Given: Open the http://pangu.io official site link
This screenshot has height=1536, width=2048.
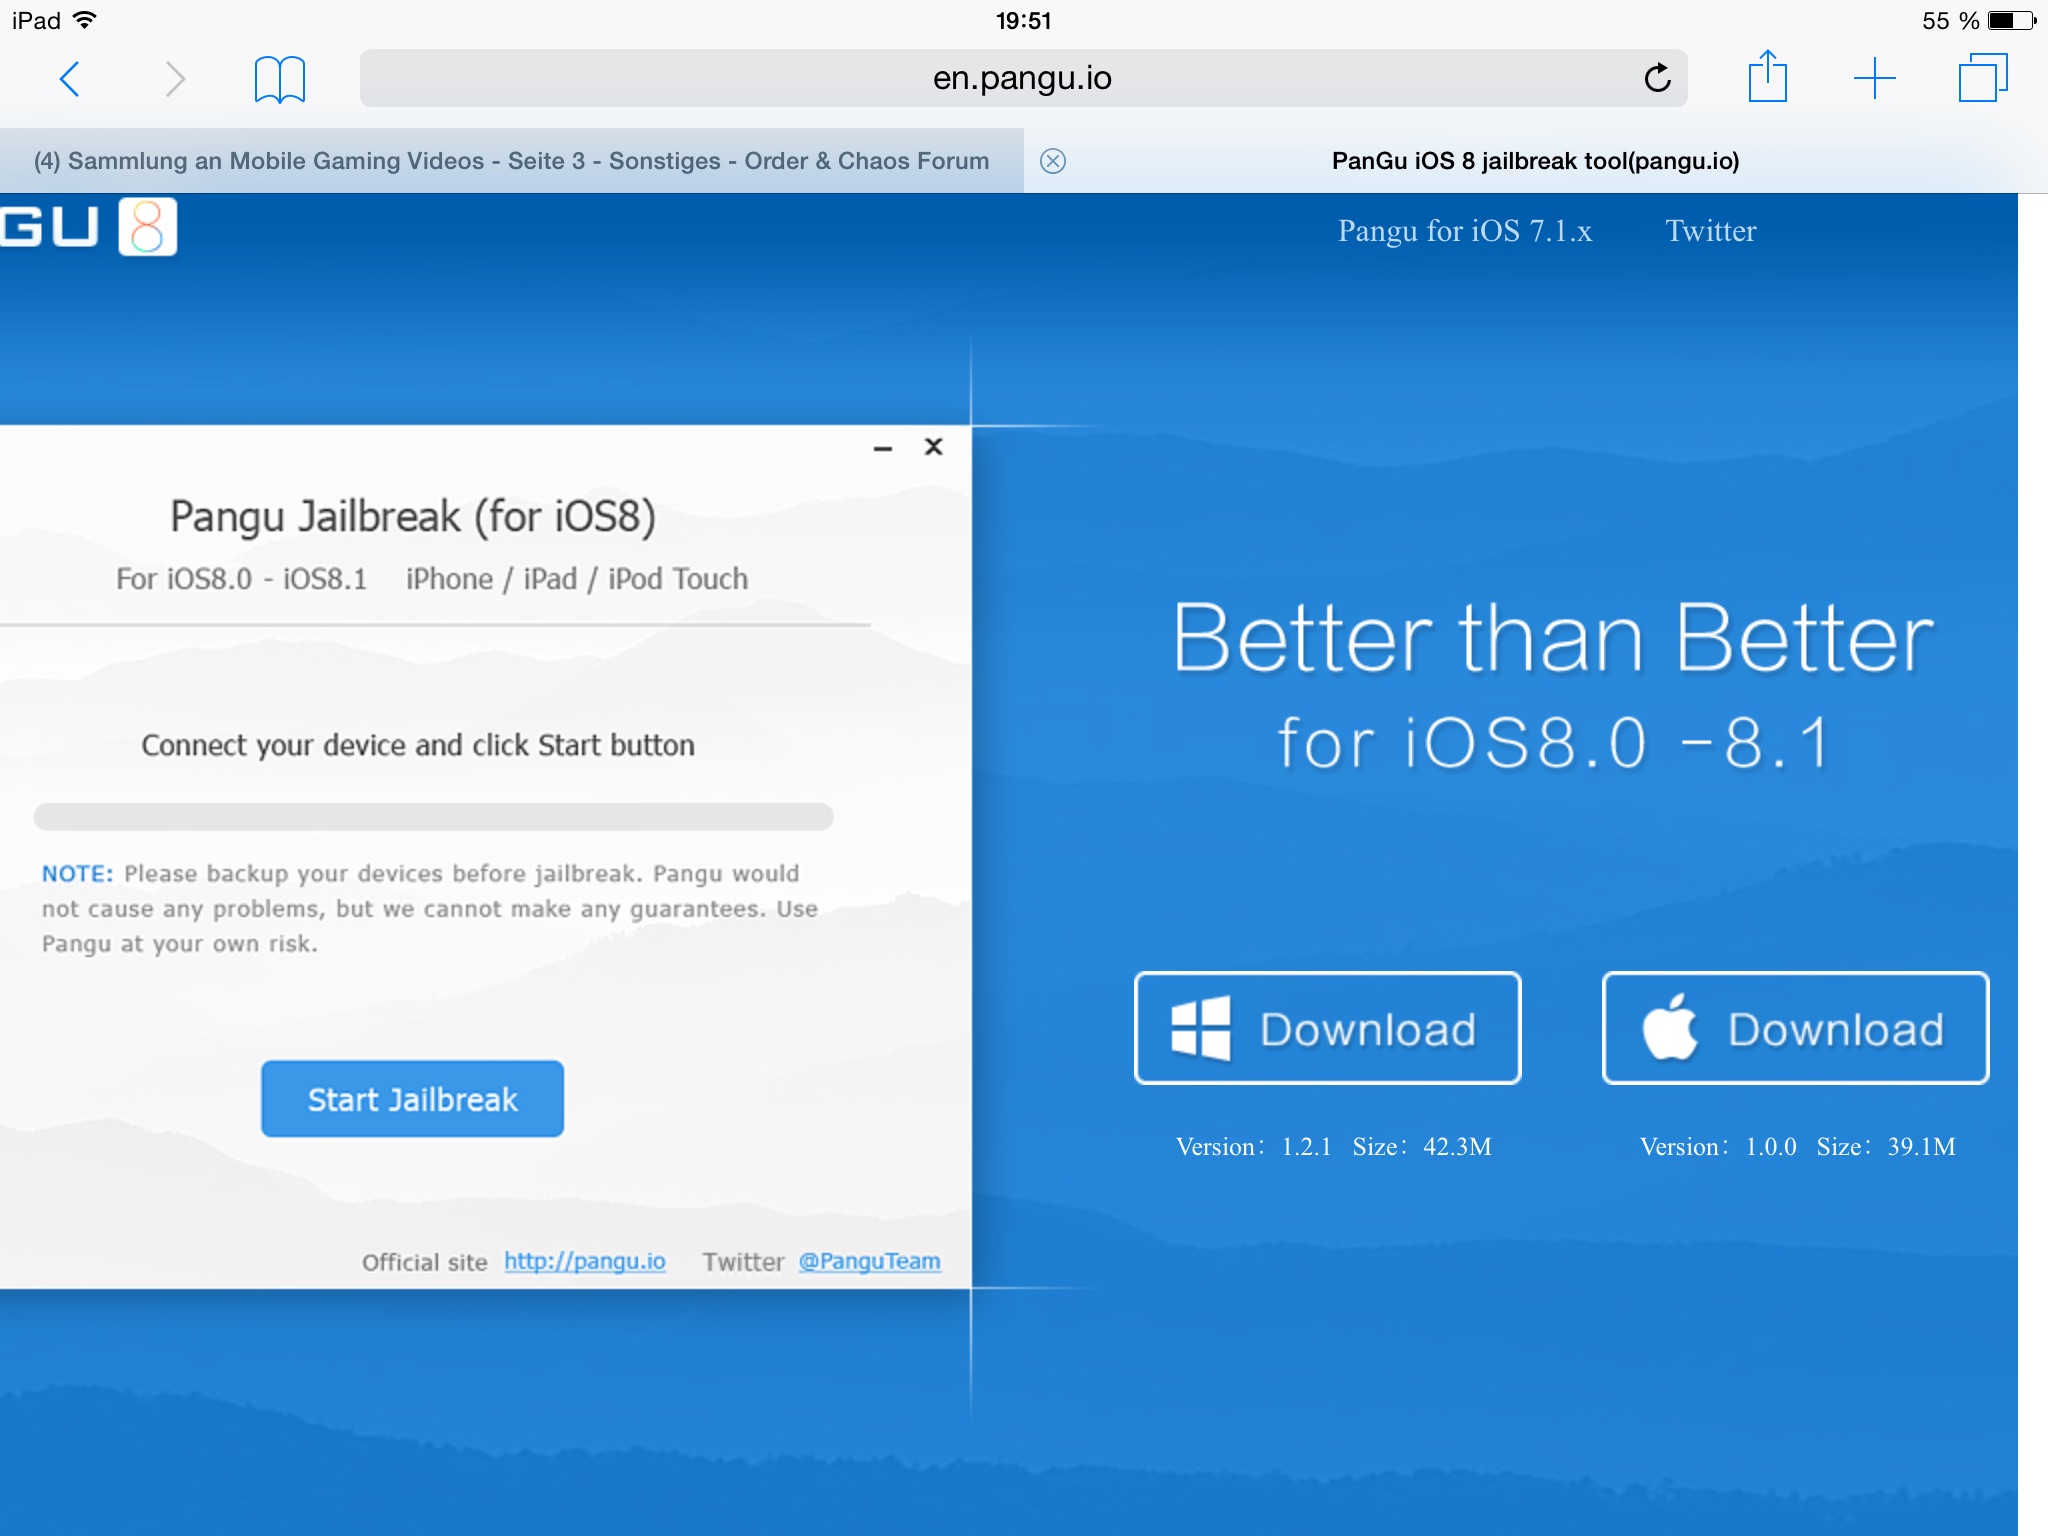Looking at the screenshot, I should click(584, 1261).
